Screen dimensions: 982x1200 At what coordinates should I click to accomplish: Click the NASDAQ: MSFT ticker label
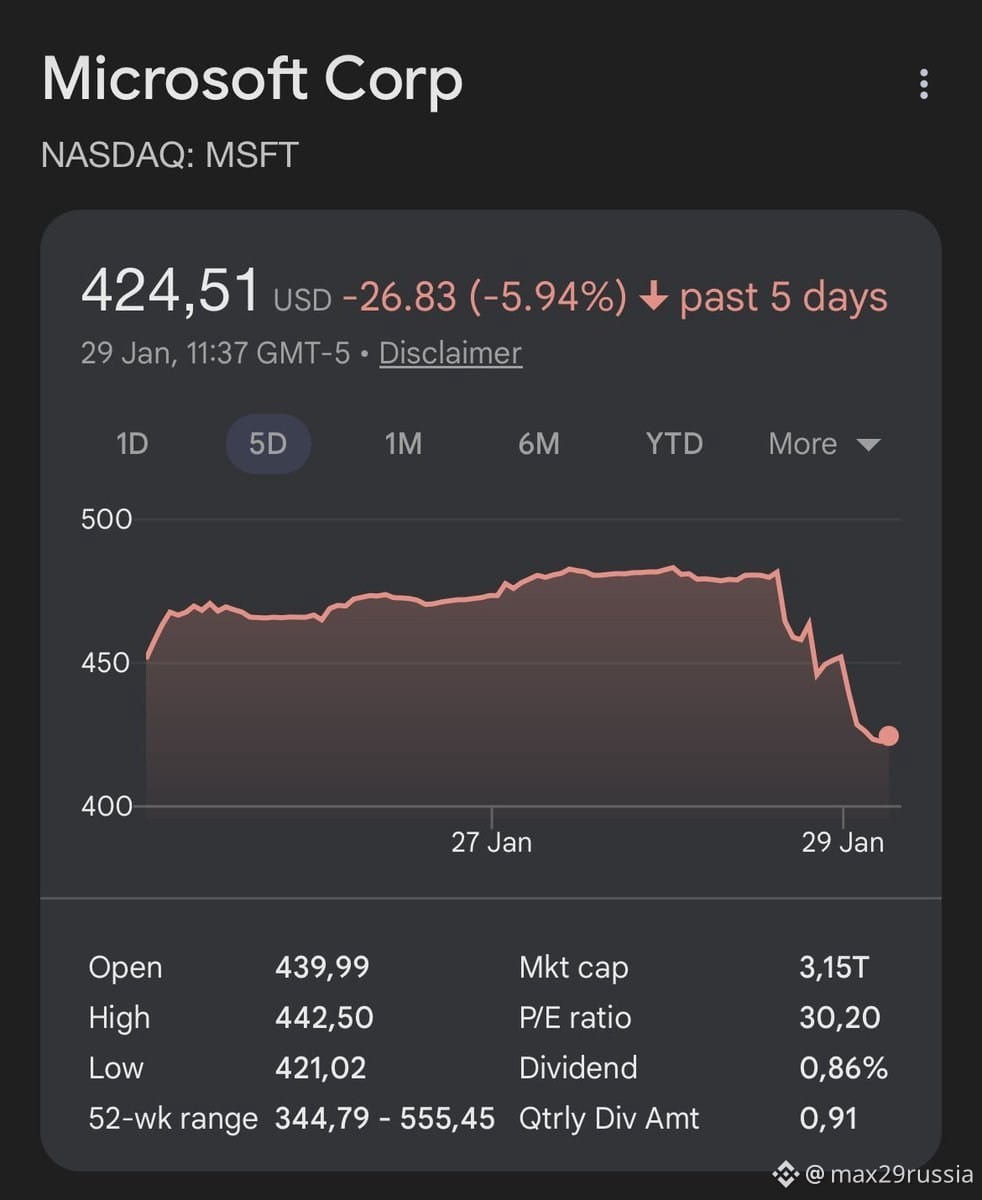pyautogui.click(x=170, y=156)
